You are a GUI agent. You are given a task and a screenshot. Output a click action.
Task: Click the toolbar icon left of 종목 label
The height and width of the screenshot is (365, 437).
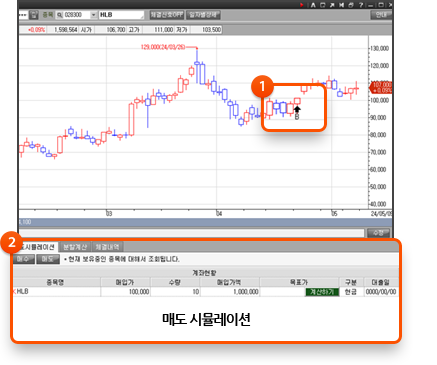pos(34,15)
